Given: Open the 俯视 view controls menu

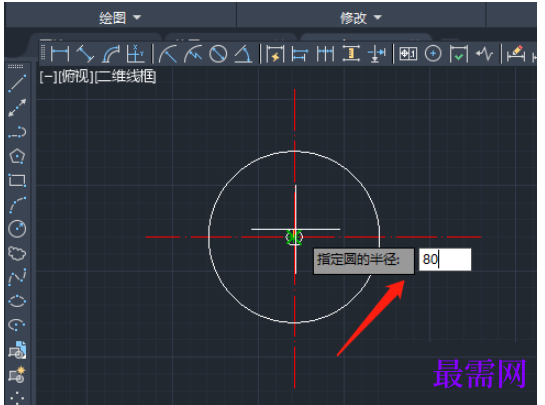Looking at the screenshot, I should (x=75, y=76).
